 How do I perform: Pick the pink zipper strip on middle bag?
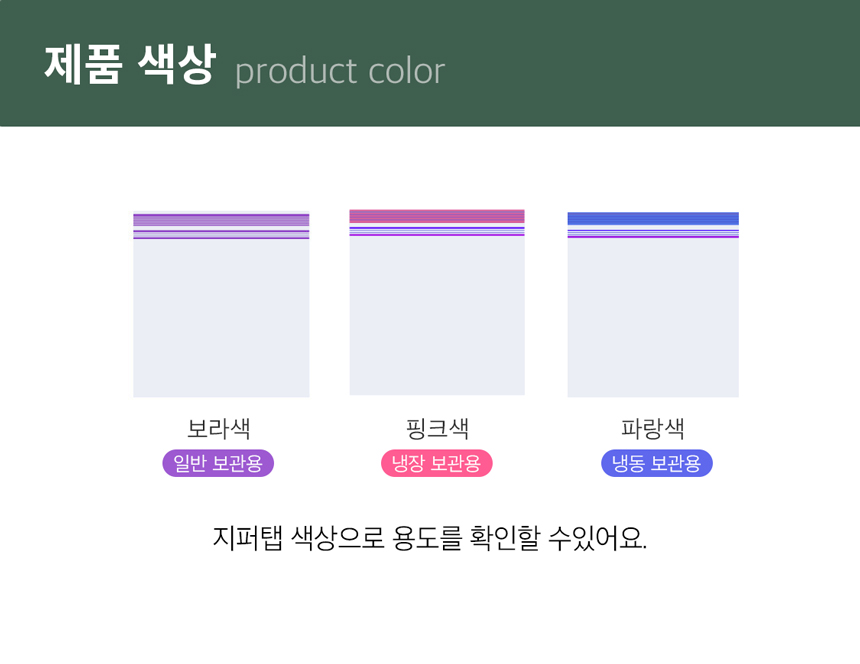[x=437, y=216]
